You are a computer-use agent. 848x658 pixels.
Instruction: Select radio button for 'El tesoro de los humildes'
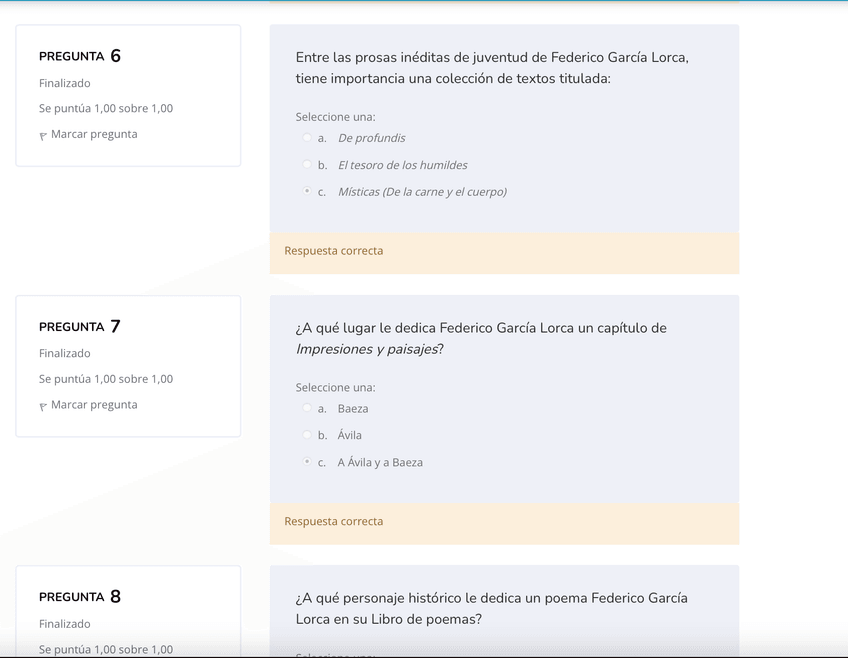(x=307, y=165)
